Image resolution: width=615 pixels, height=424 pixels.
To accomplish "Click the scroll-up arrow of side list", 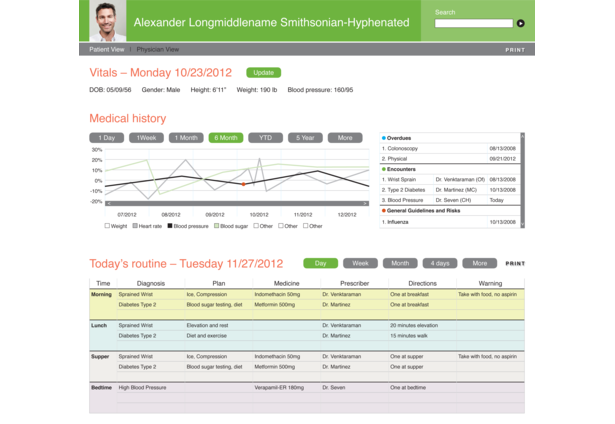I will pos(522,135).
